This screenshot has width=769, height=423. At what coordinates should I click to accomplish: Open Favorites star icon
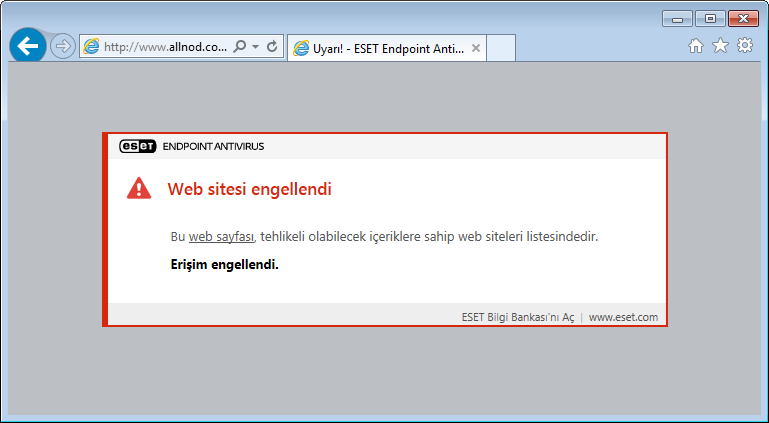pyautogui.click(x=720, y=46)
